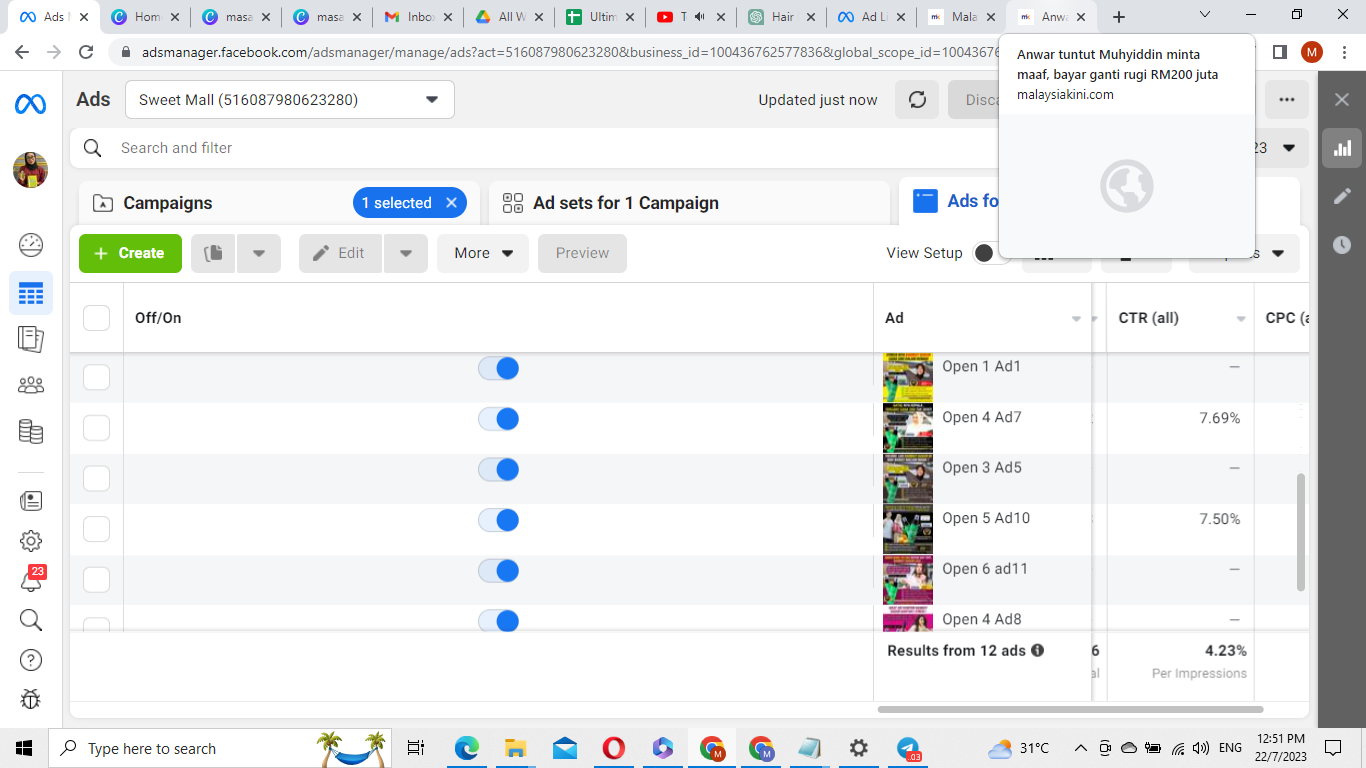Image resolution: width=1366 pixels, height=768 pixels.
Task: Open Chrome tab search chevron
Action: pyautogui.click(x=1205, y=15)
